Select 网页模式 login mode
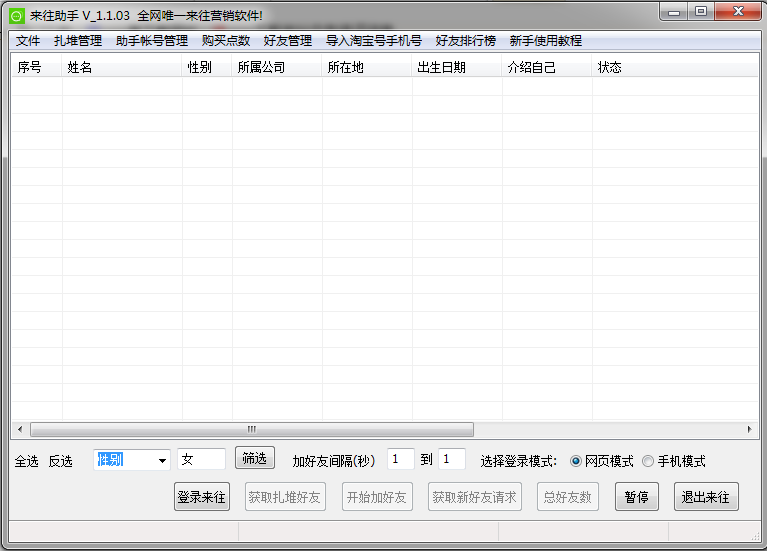Image resolution: width=767 pixels, height=551 pixels. (x=576, y=461)
